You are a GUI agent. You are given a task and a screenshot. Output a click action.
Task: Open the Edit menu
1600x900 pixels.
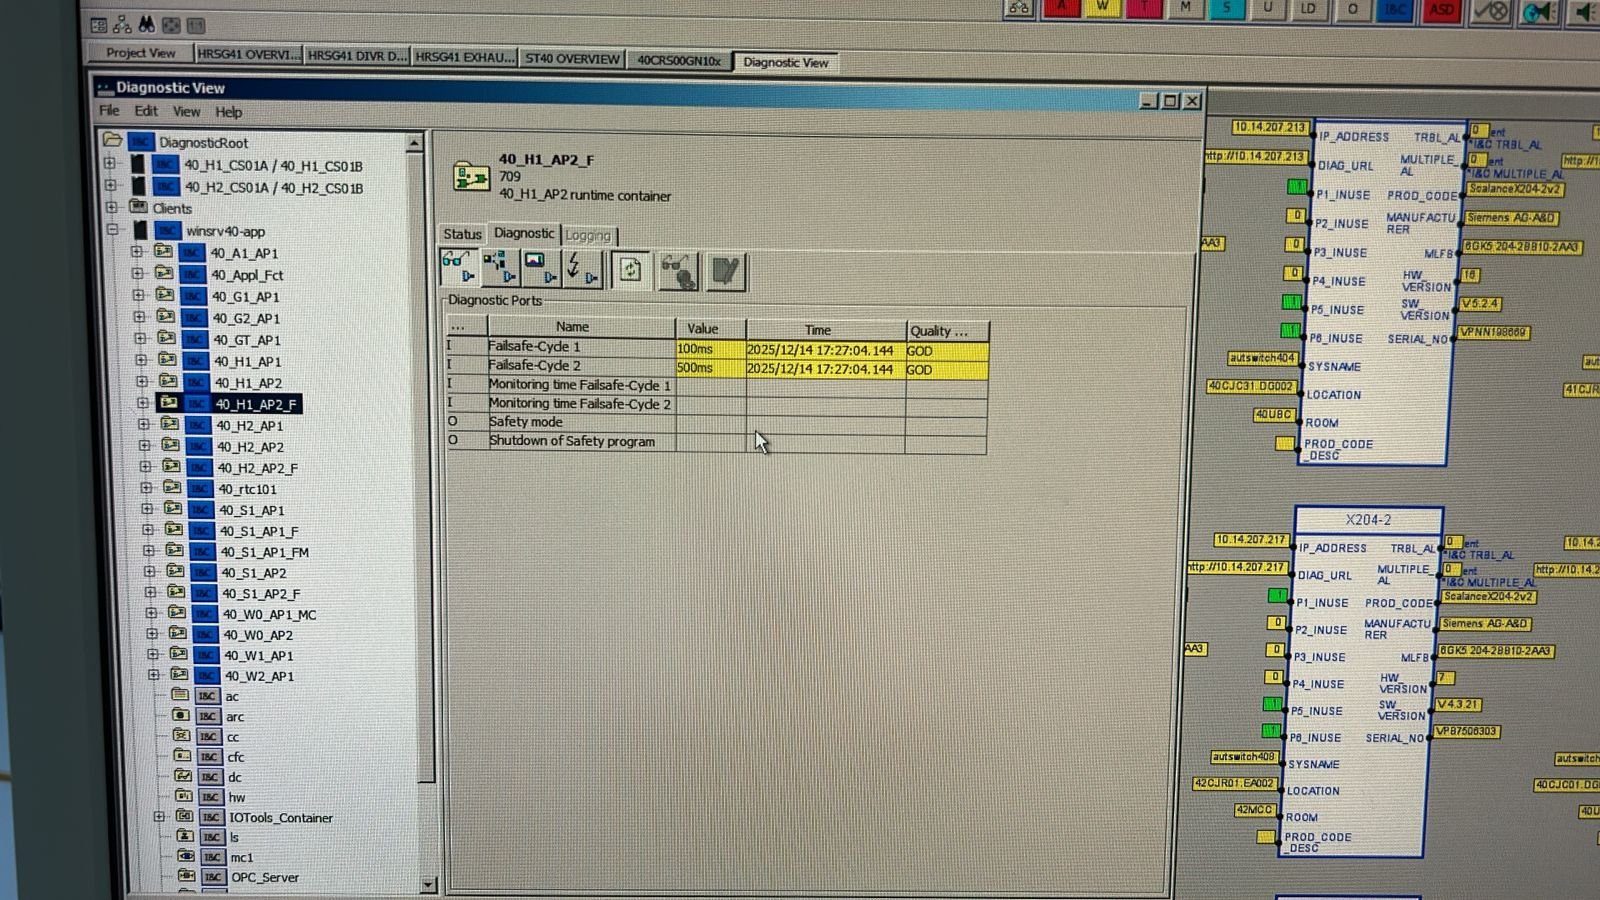(146, 111)
